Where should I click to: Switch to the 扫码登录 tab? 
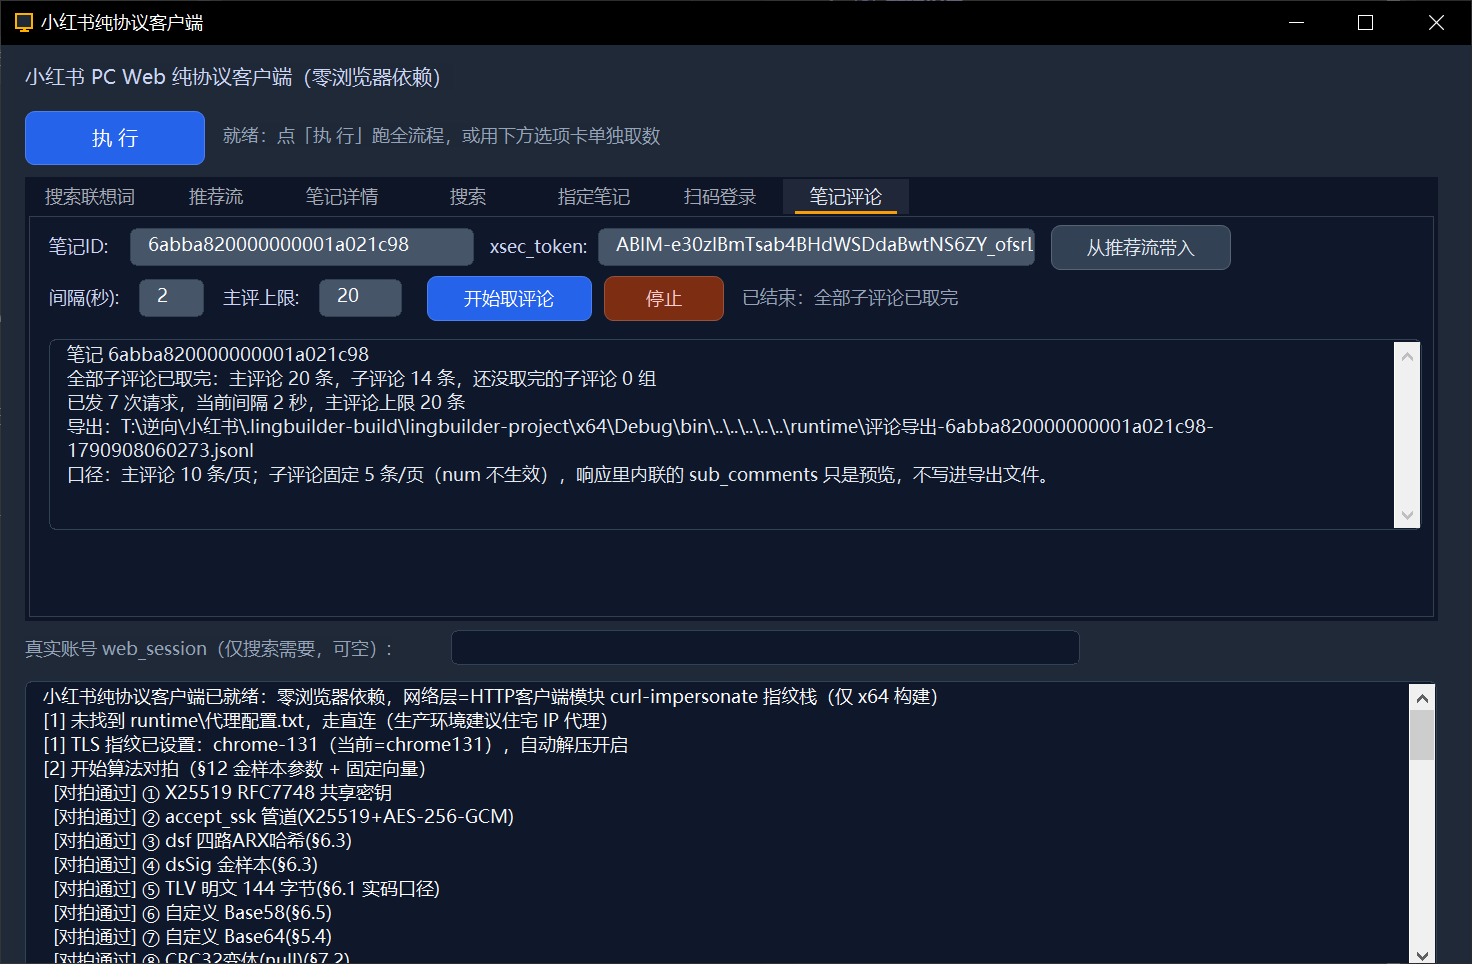pyautogui.click(x=720, y=197)
